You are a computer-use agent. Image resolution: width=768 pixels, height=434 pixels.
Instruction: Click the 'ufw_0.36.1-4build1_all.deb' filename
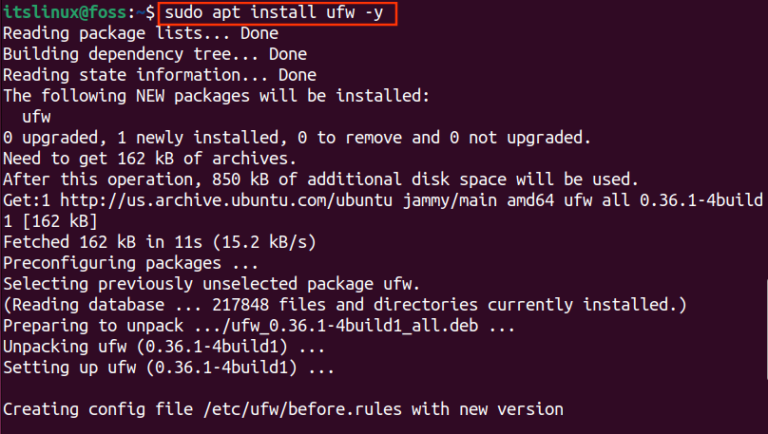click(x=354, y=326)
